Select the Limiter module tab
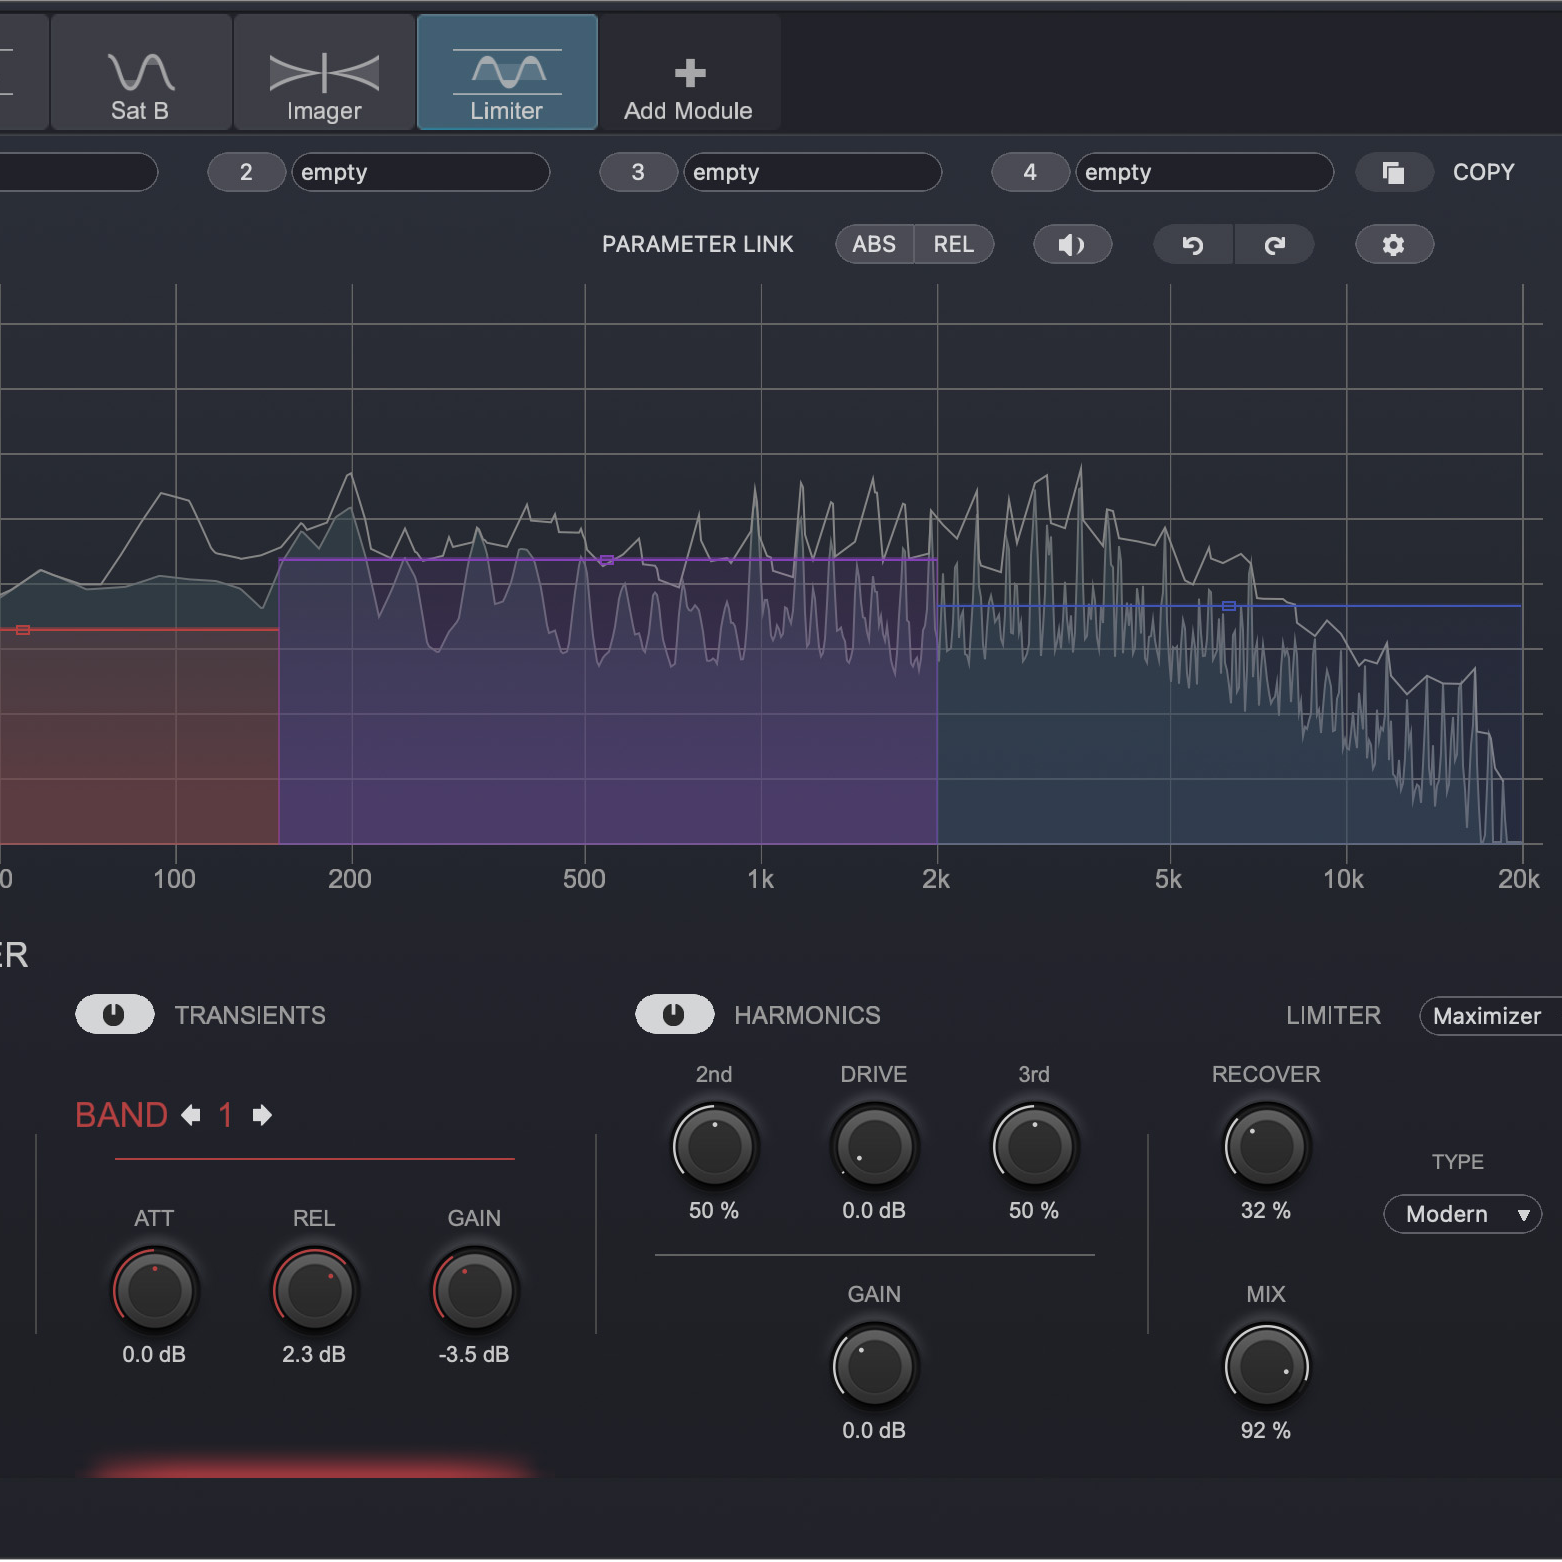This screenshot has height=1562, width=1562. [507, 72]
